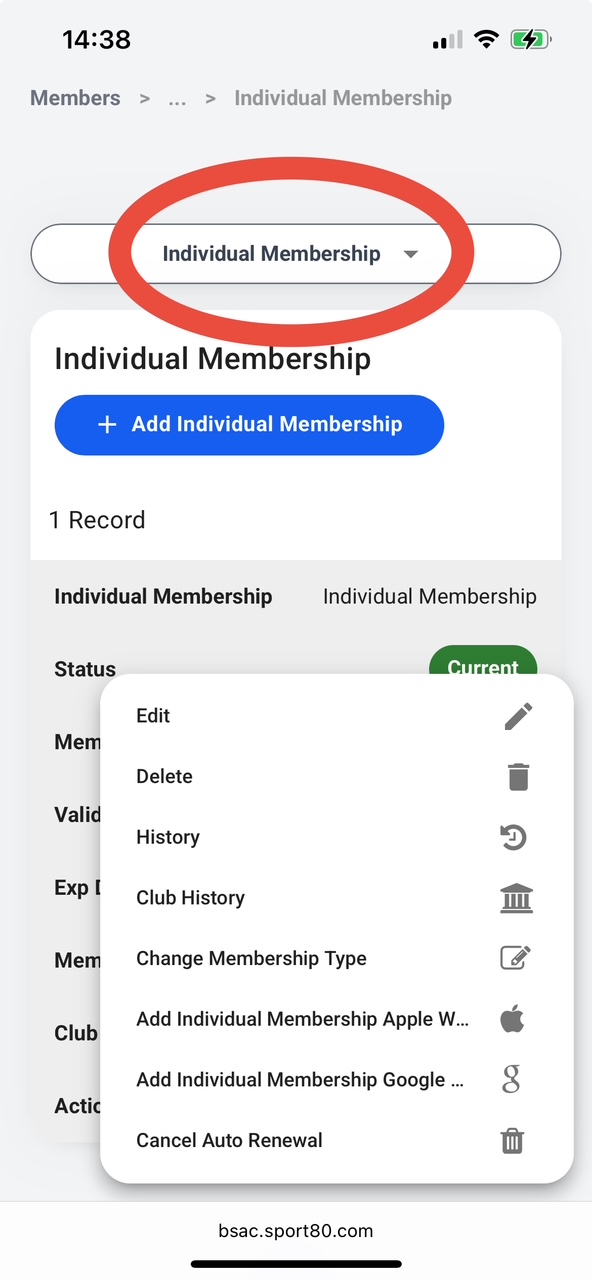Click the pencil Edit icon

pyautogui.click(x=518, y=716)
